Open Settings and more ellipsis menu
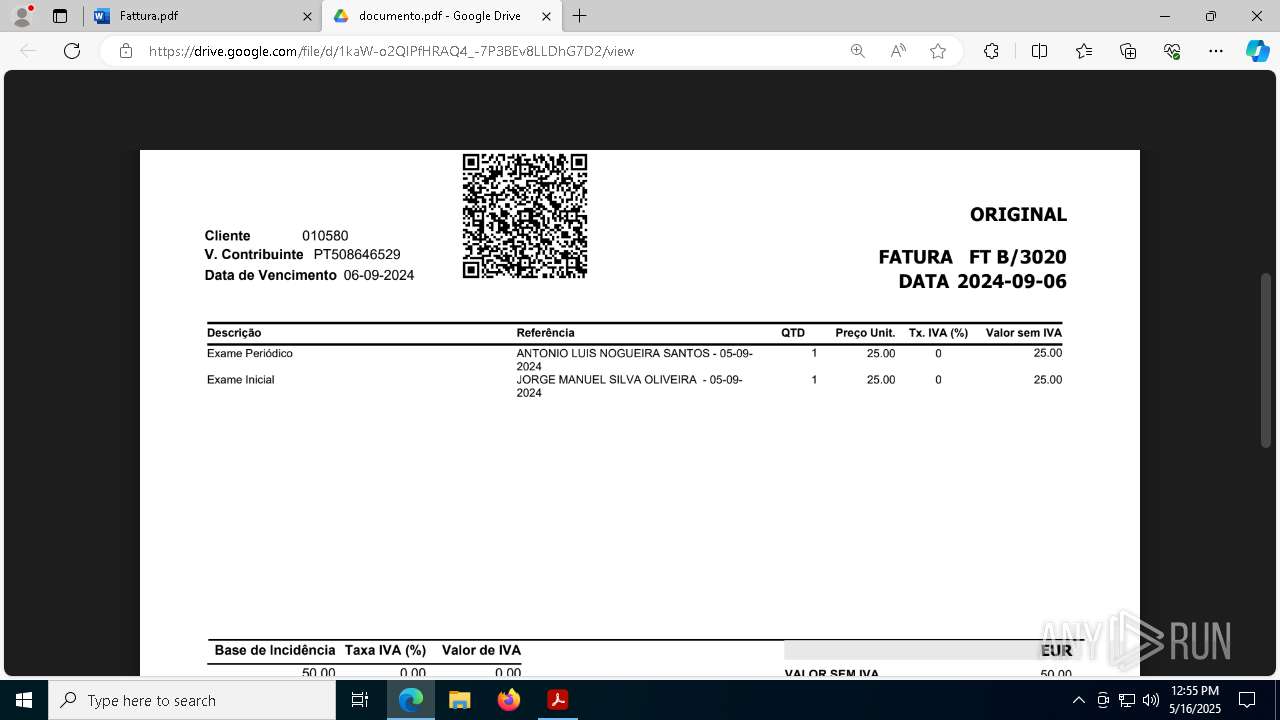Image resolution: width=1280 pixels, height=720 pixels. click(x=1216, y=51)
